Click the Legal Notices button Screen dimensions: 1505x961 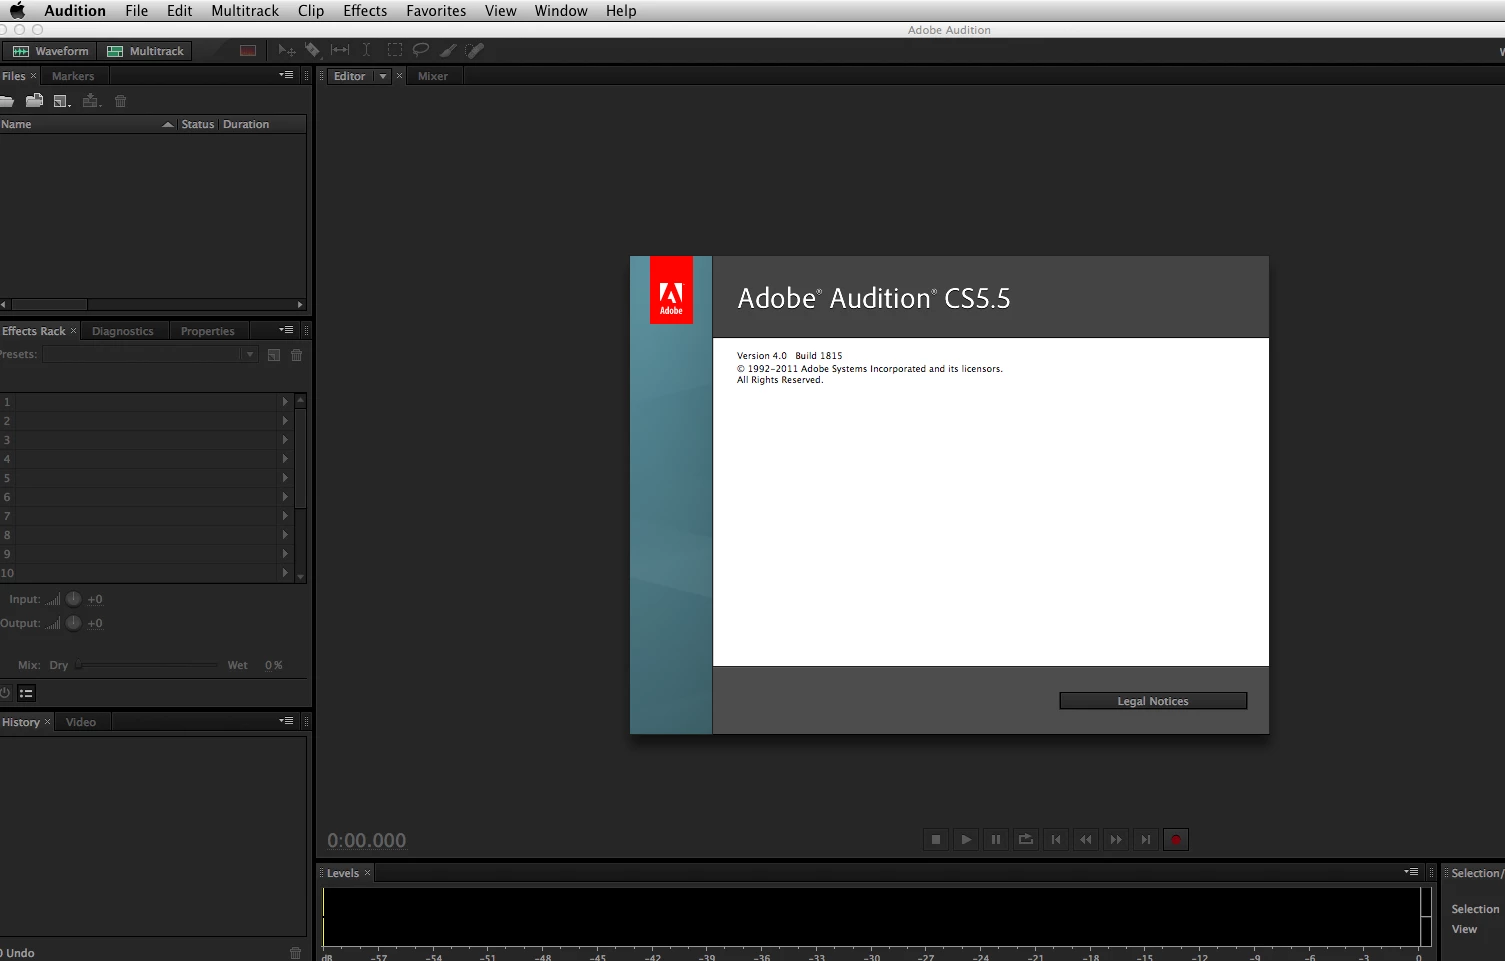point(1153,701)
